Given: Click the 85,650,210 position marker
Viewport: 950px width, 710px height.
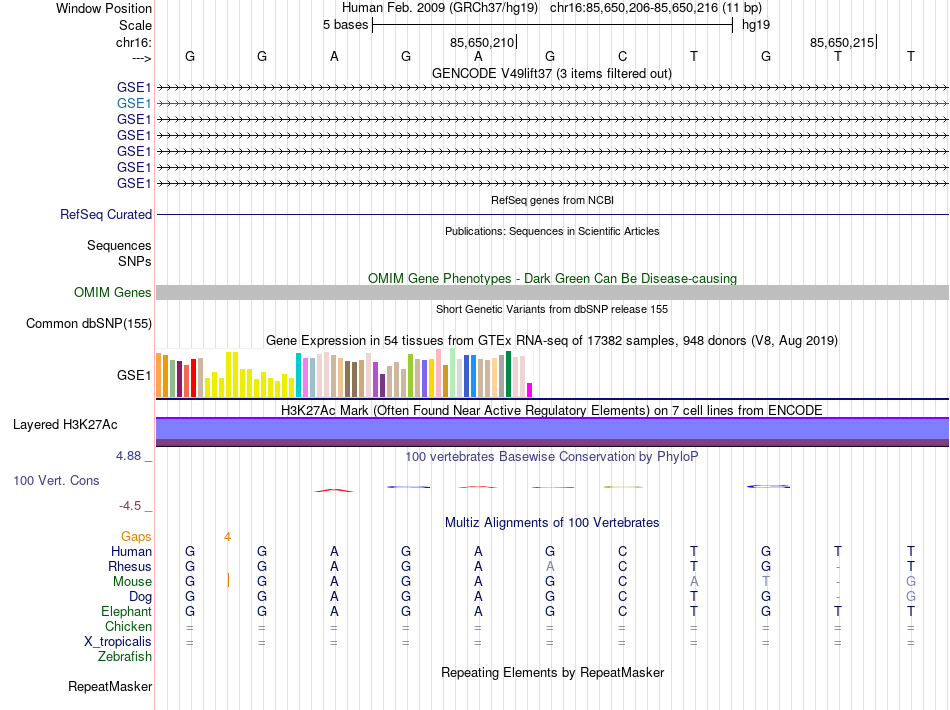Looking at the screenshot, I should click(x=483, y=42).
